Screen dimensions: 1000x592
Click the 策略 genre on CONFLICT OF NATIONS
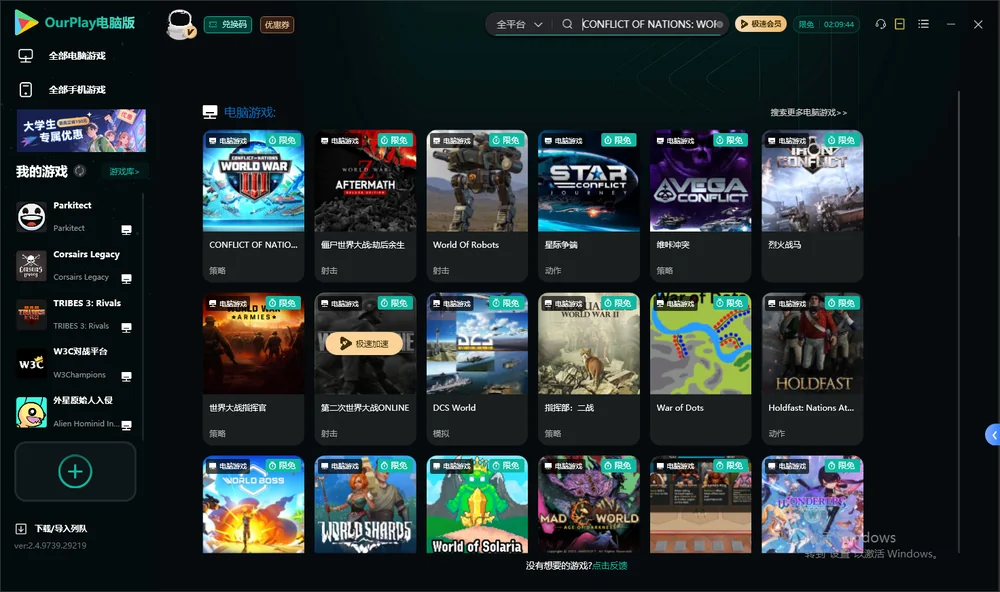(217, 270)
